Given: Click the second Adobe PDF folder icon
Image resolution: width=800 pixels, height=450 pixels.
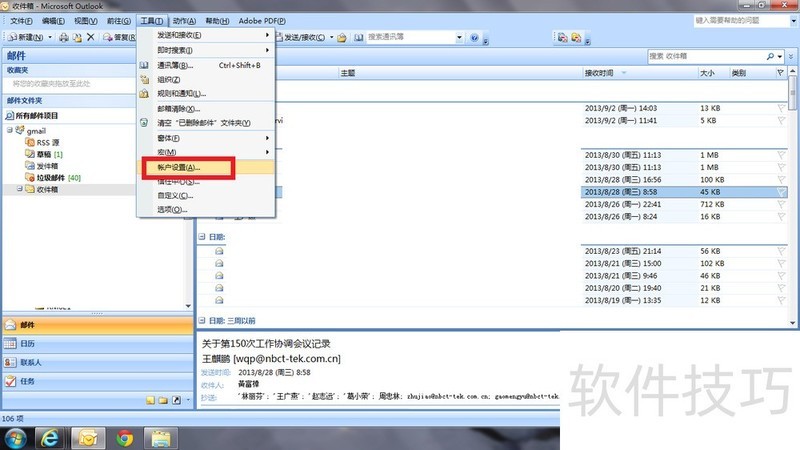Looking at the screenshot, I should tap(576, 37).
